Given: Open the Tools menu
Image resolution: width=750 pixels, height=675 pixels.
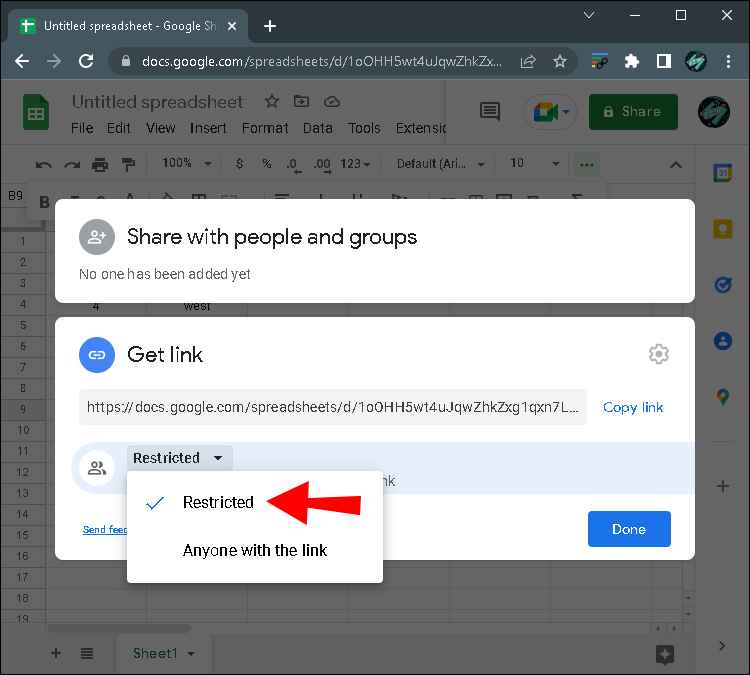Looking at the screenshot, I should 364,128.
